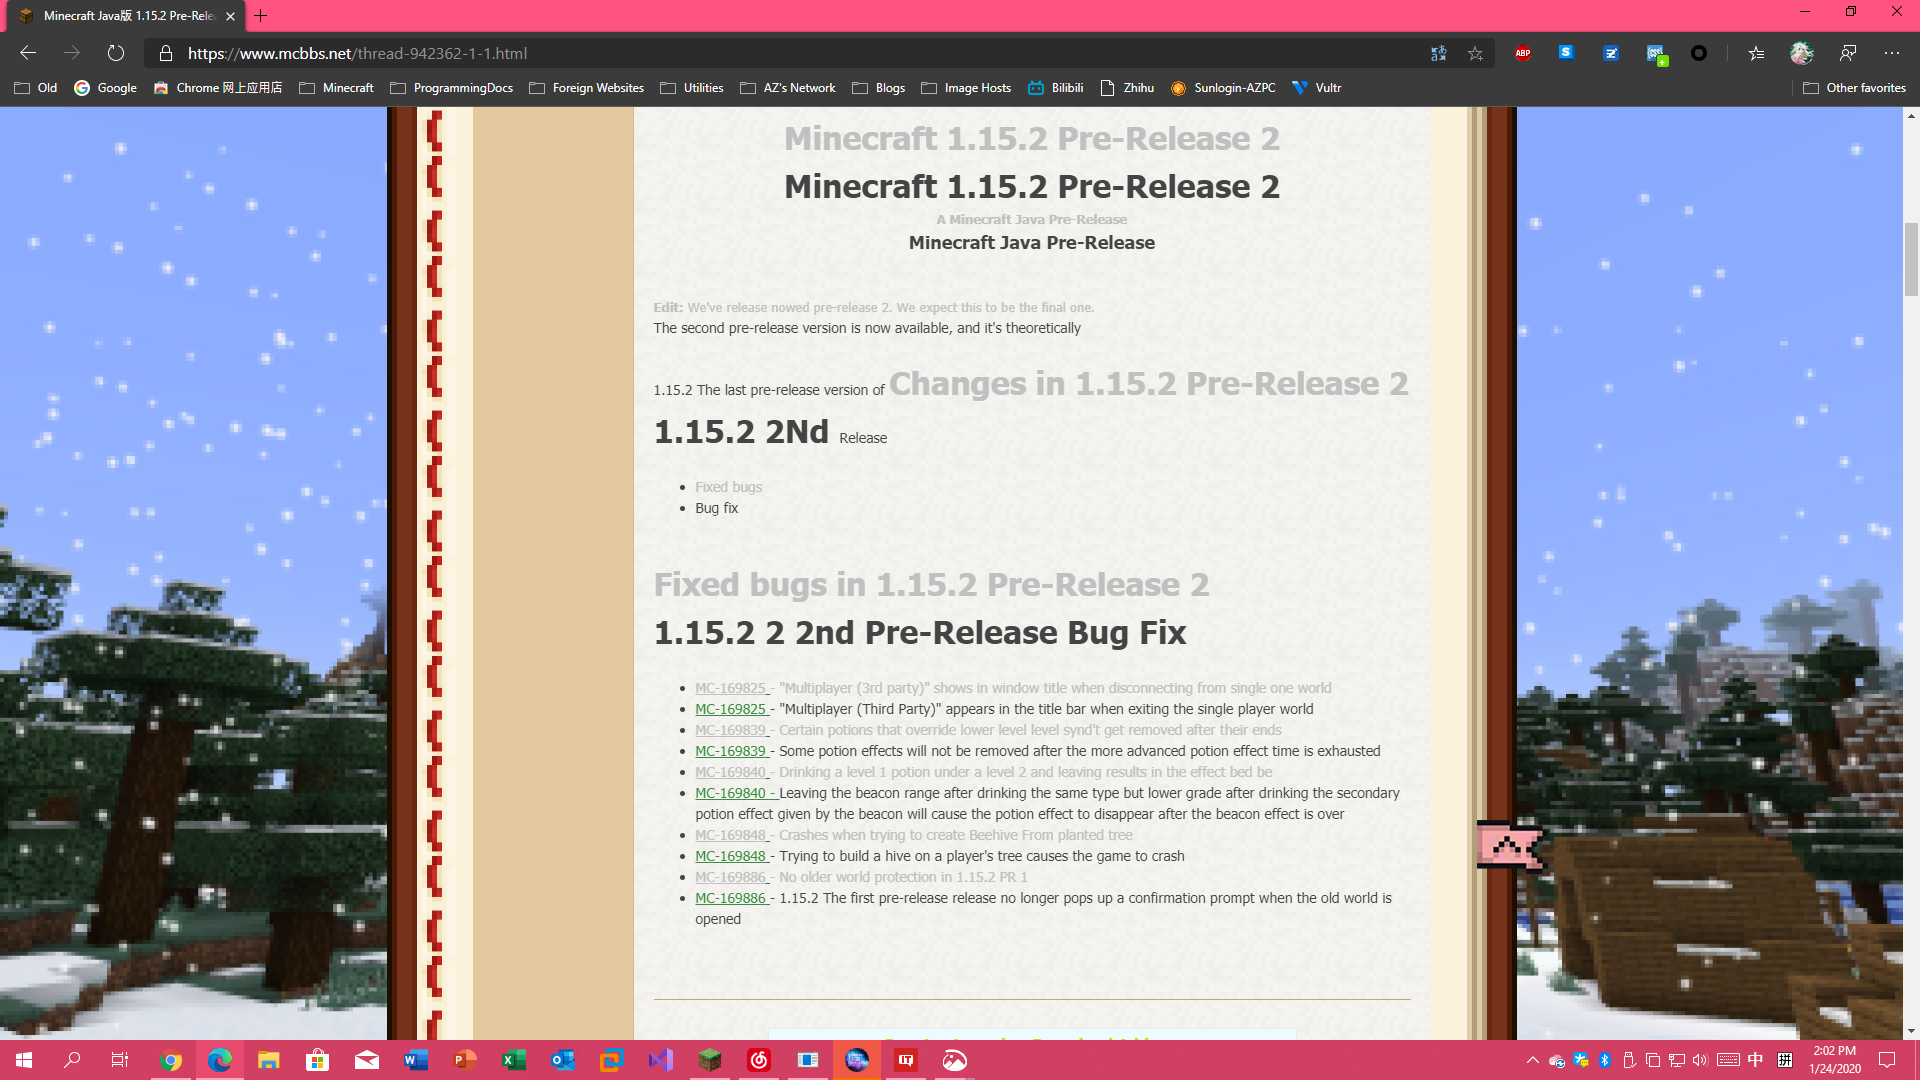Expand the hidden system tray icons
Image resolution: width=1920 pixels, height=1080 pixels.
click(x=1532, y=1060)
